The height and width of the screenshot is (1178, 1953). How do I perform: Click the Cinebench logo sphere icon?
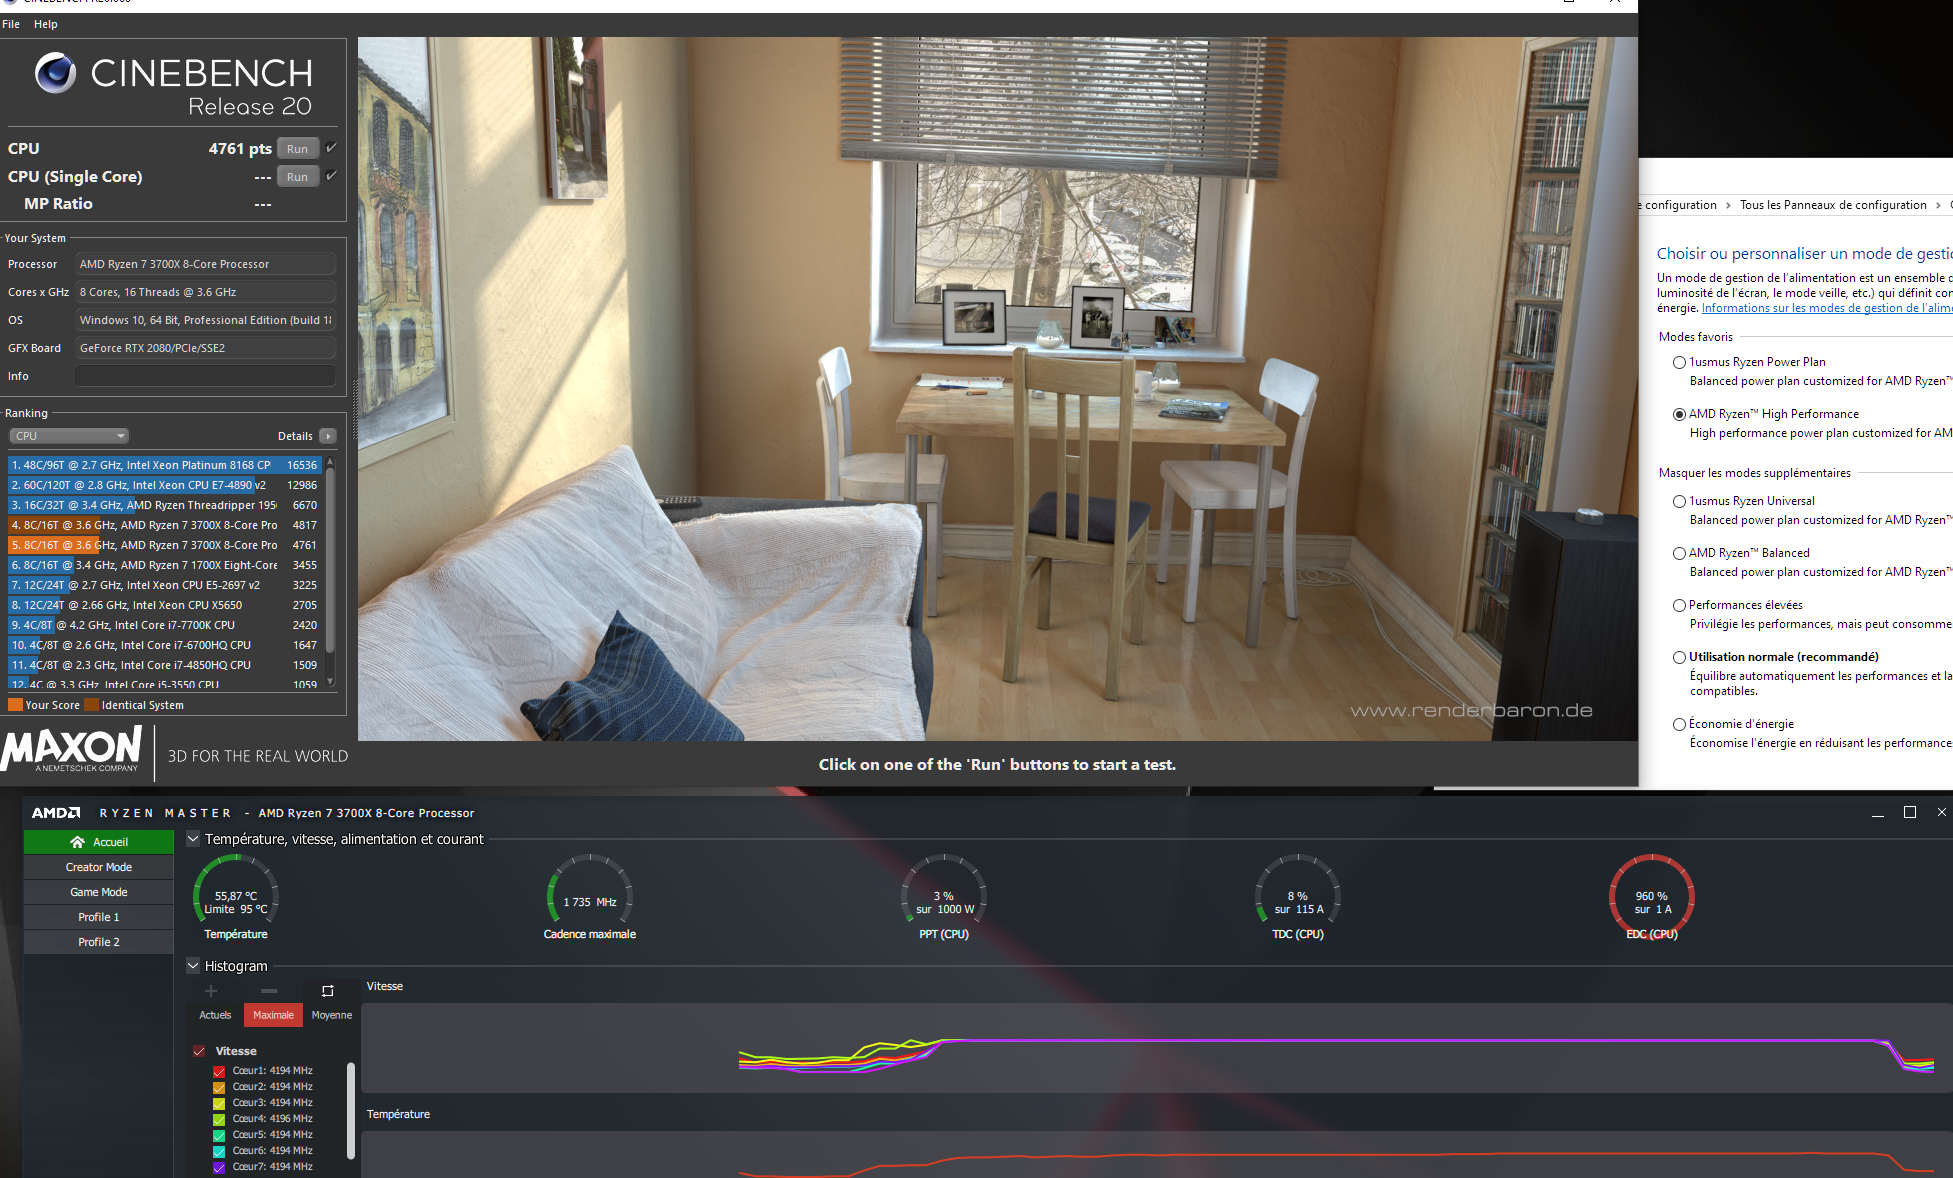55,73
